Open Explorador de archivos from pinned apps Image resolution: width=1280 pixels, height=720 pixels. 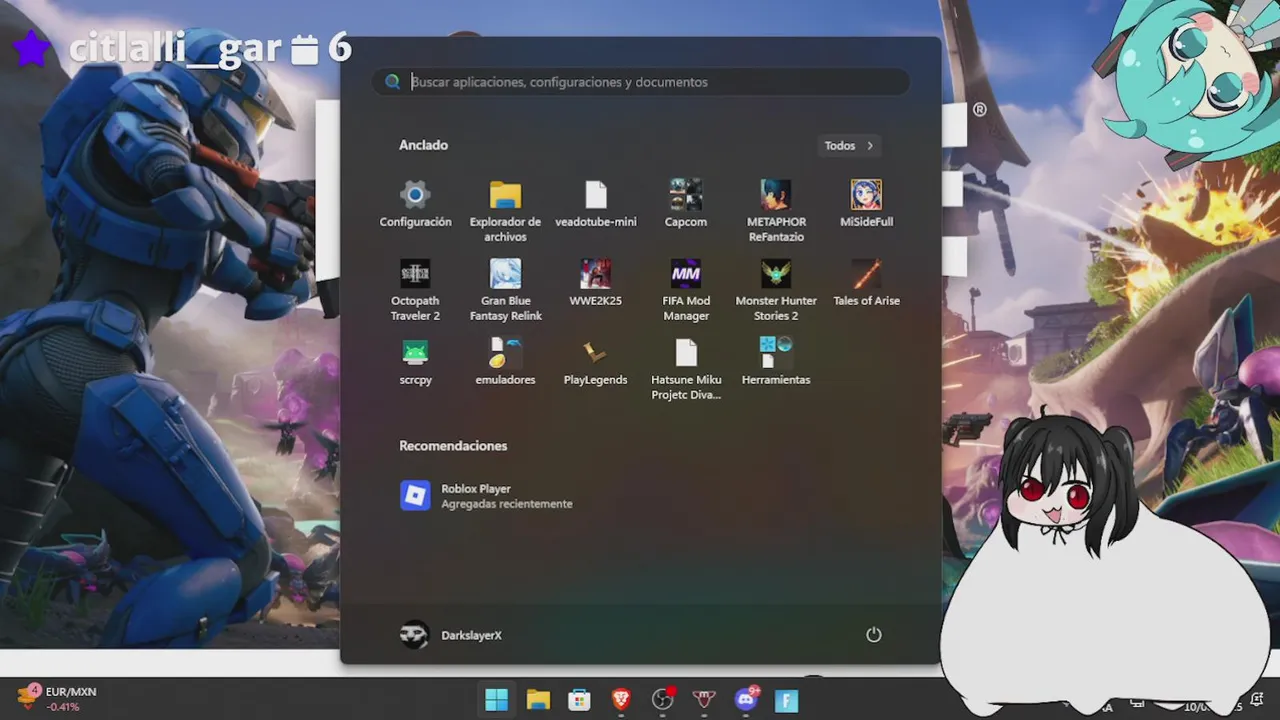tap(505, 211)
